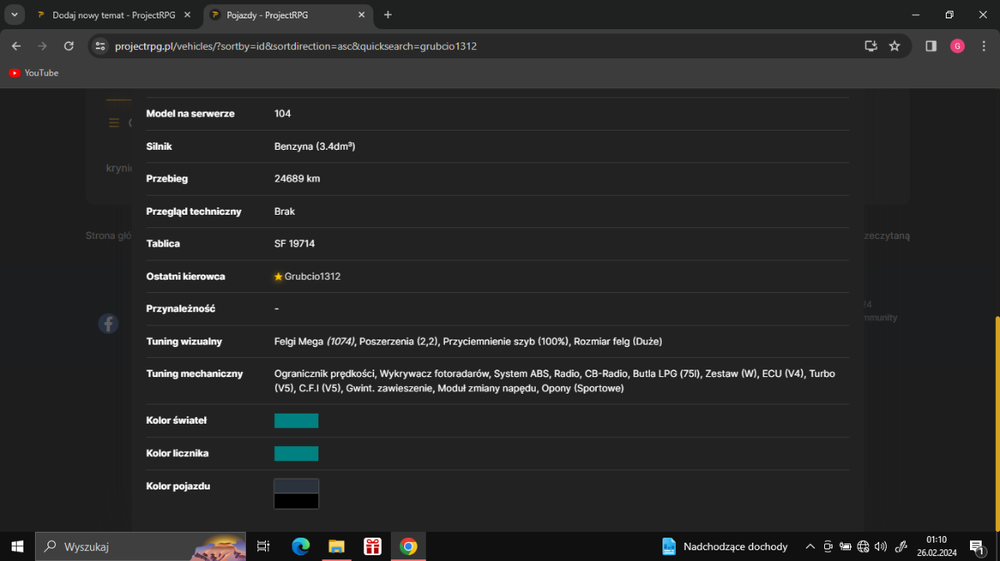Click the Tuning wizualny label
The height and width of the screenshot is (561, 1000).
click(x=184, y=342)
